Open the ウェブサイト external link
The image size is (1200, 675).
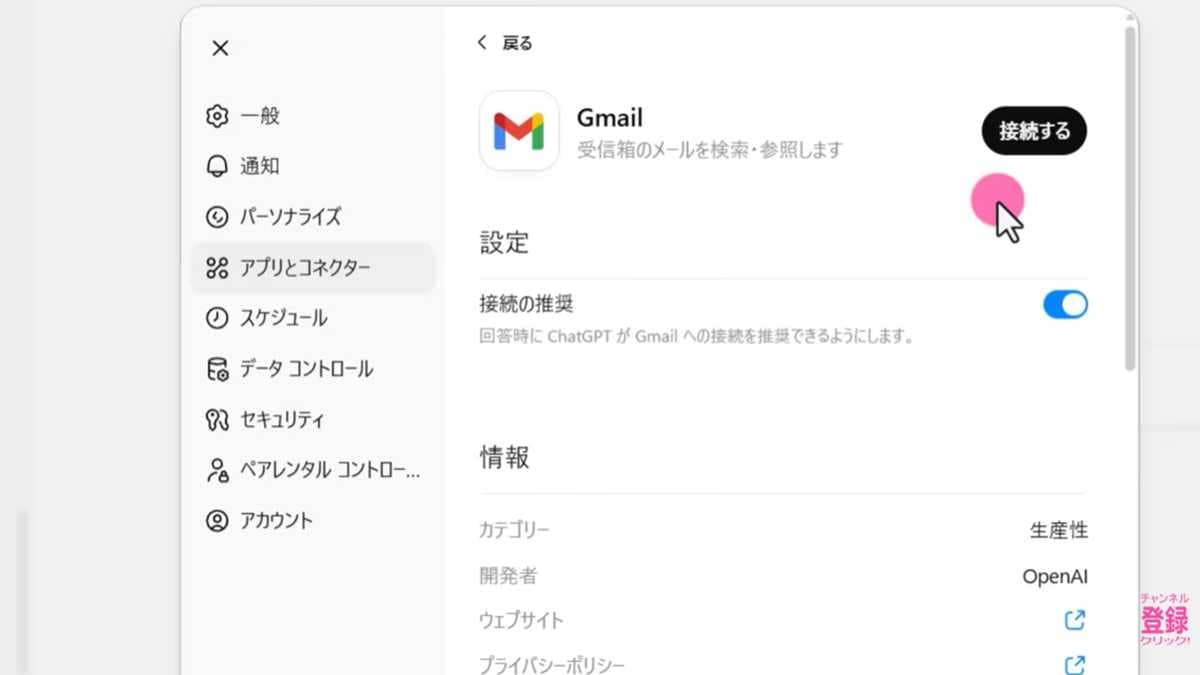point(1074,620)
